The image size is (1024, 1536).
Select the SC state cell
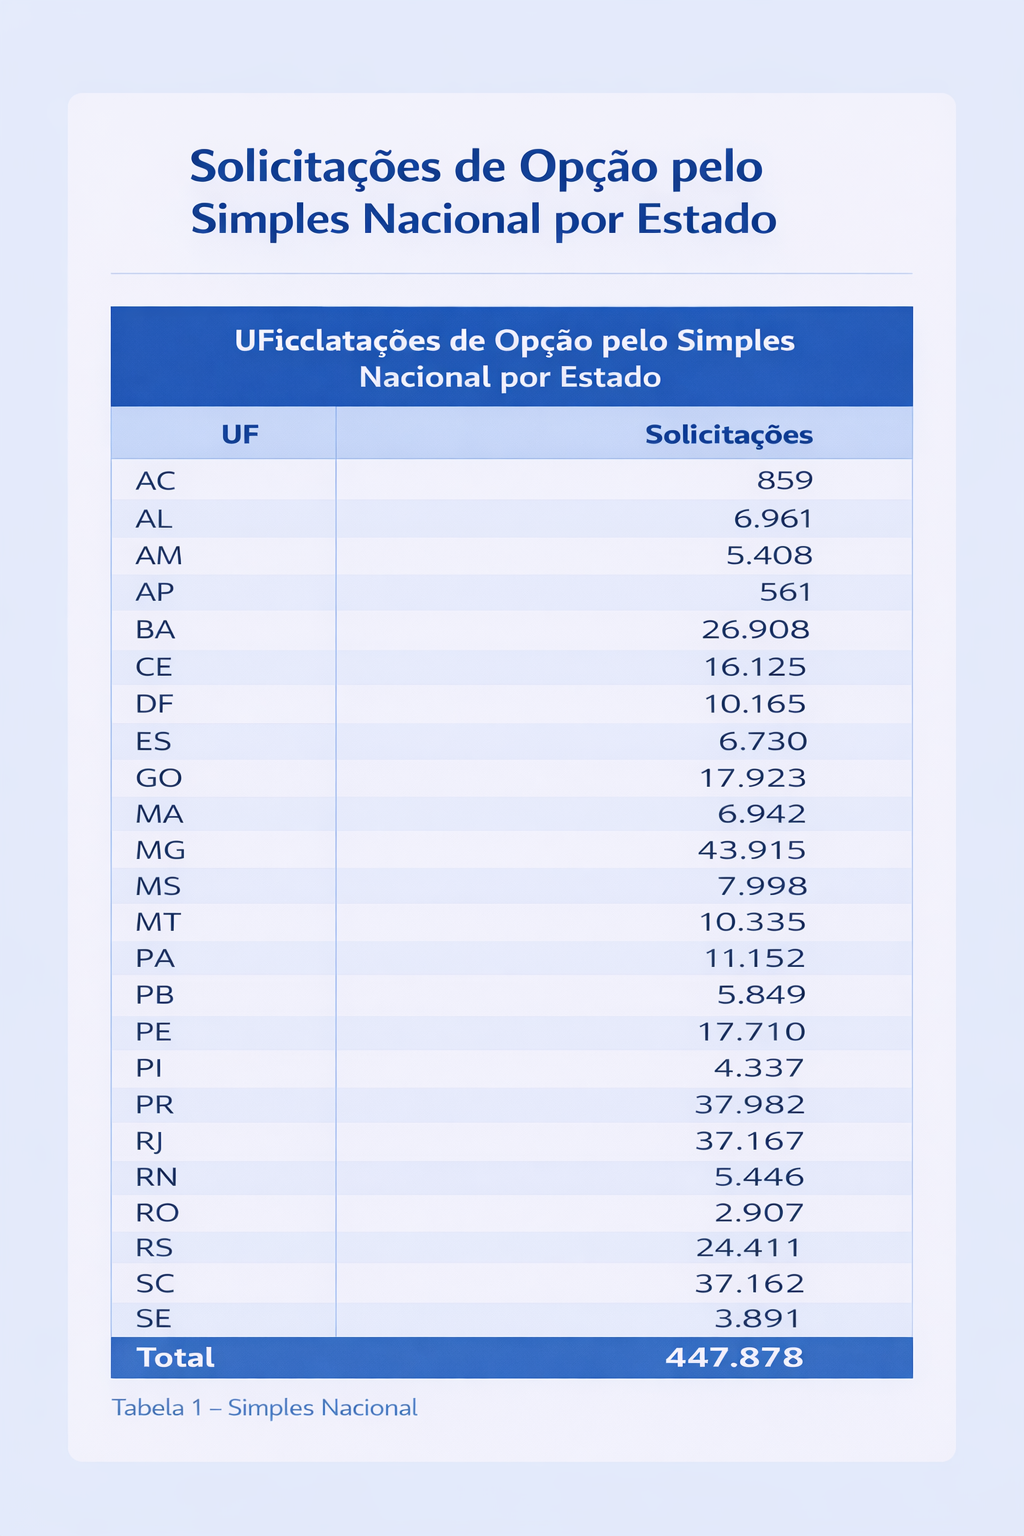click(155, 1283)
